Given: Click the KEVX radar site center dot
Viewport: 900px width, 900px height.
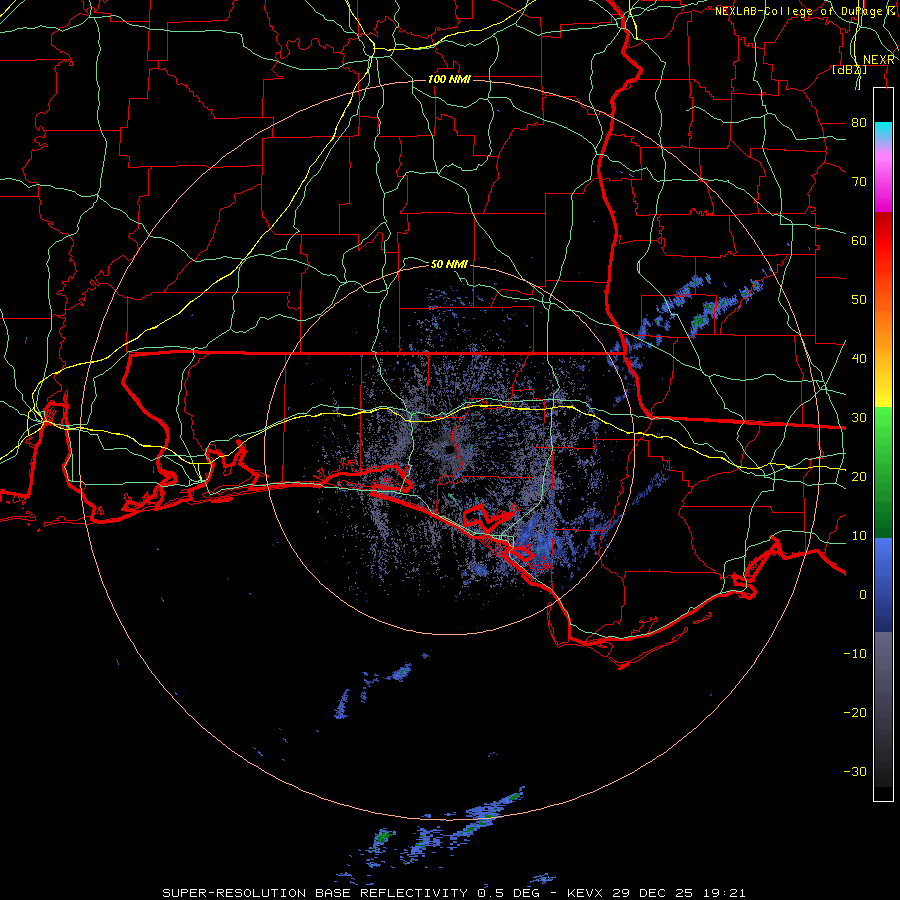Looking at the screenshot, I should pos(450,449).
